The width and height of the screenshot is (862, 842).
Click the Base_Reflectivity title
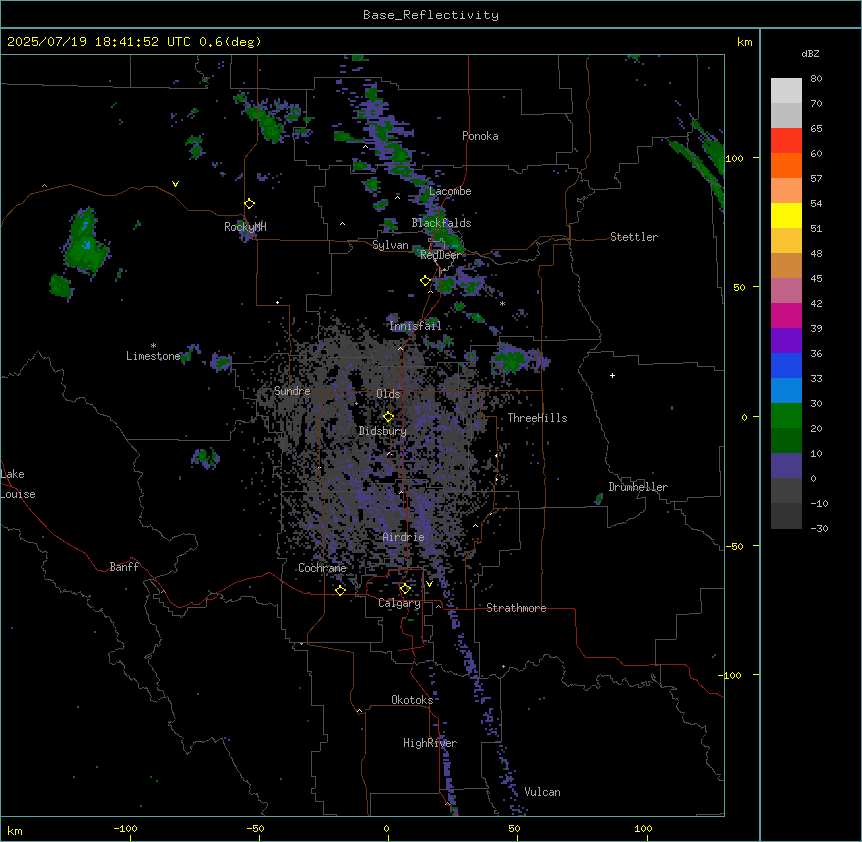tap(431, 15)
